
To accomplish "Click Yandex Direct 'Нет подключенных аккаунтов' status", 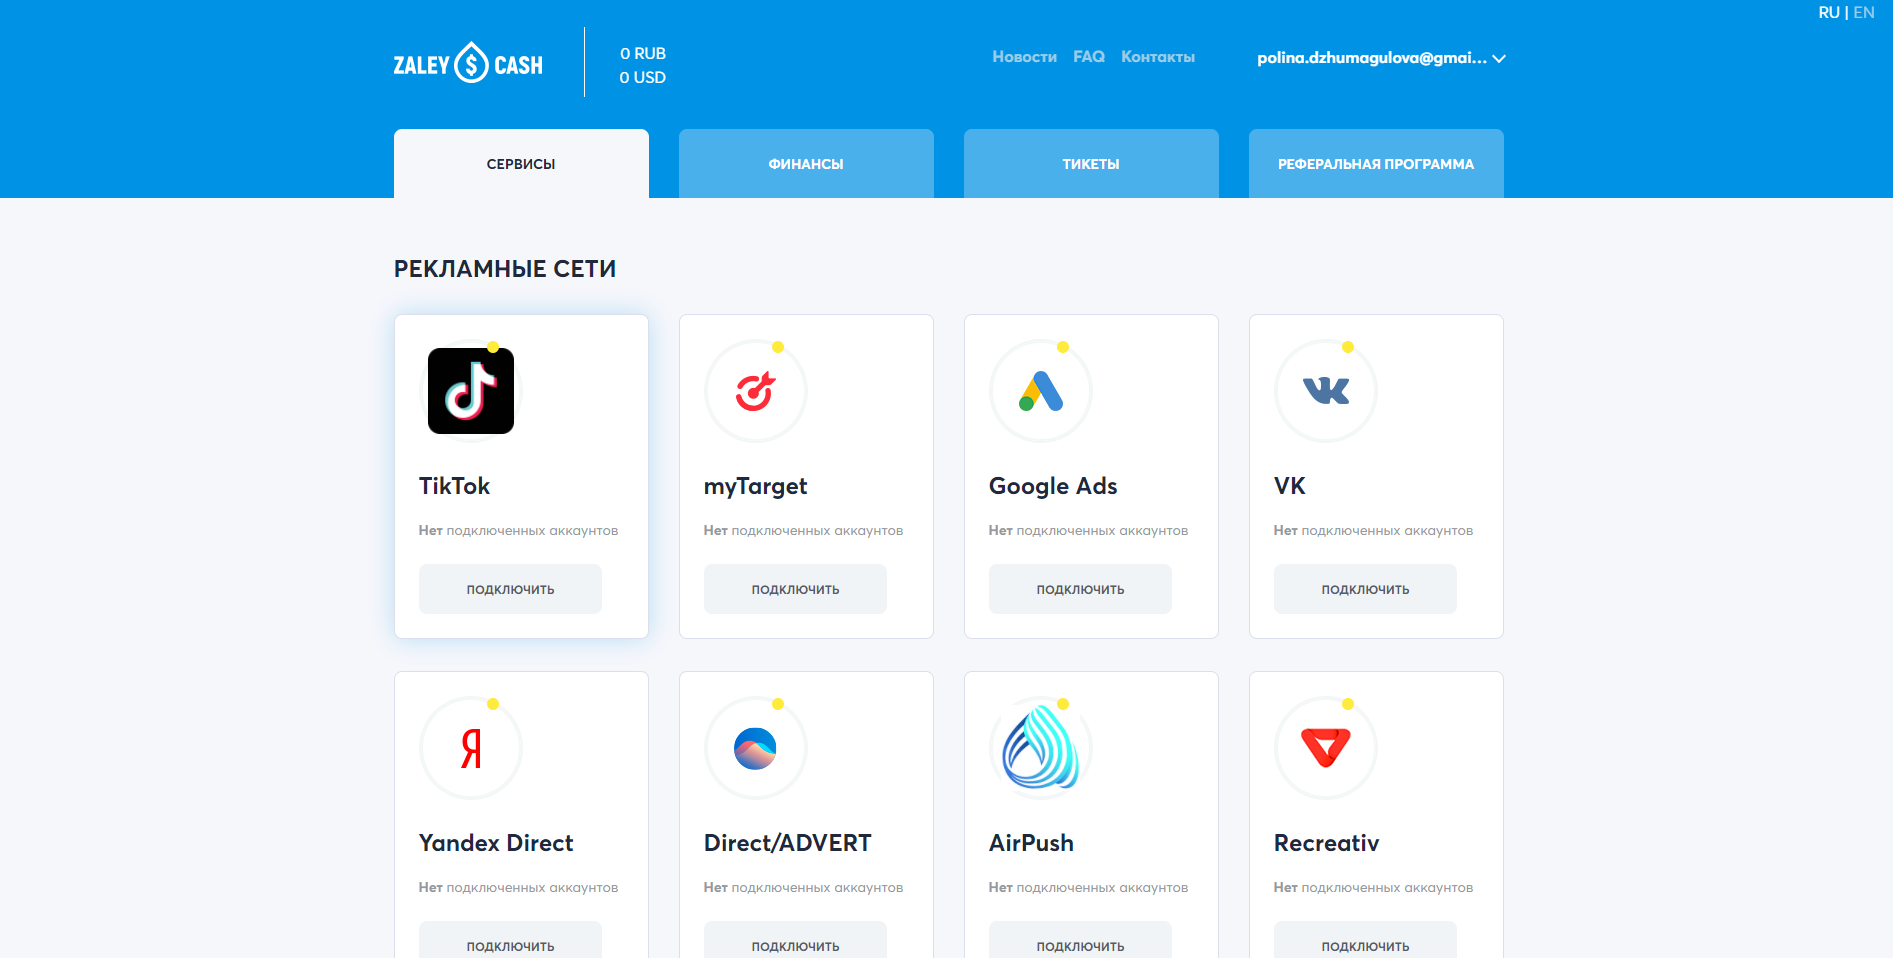I will pos(518,888).
